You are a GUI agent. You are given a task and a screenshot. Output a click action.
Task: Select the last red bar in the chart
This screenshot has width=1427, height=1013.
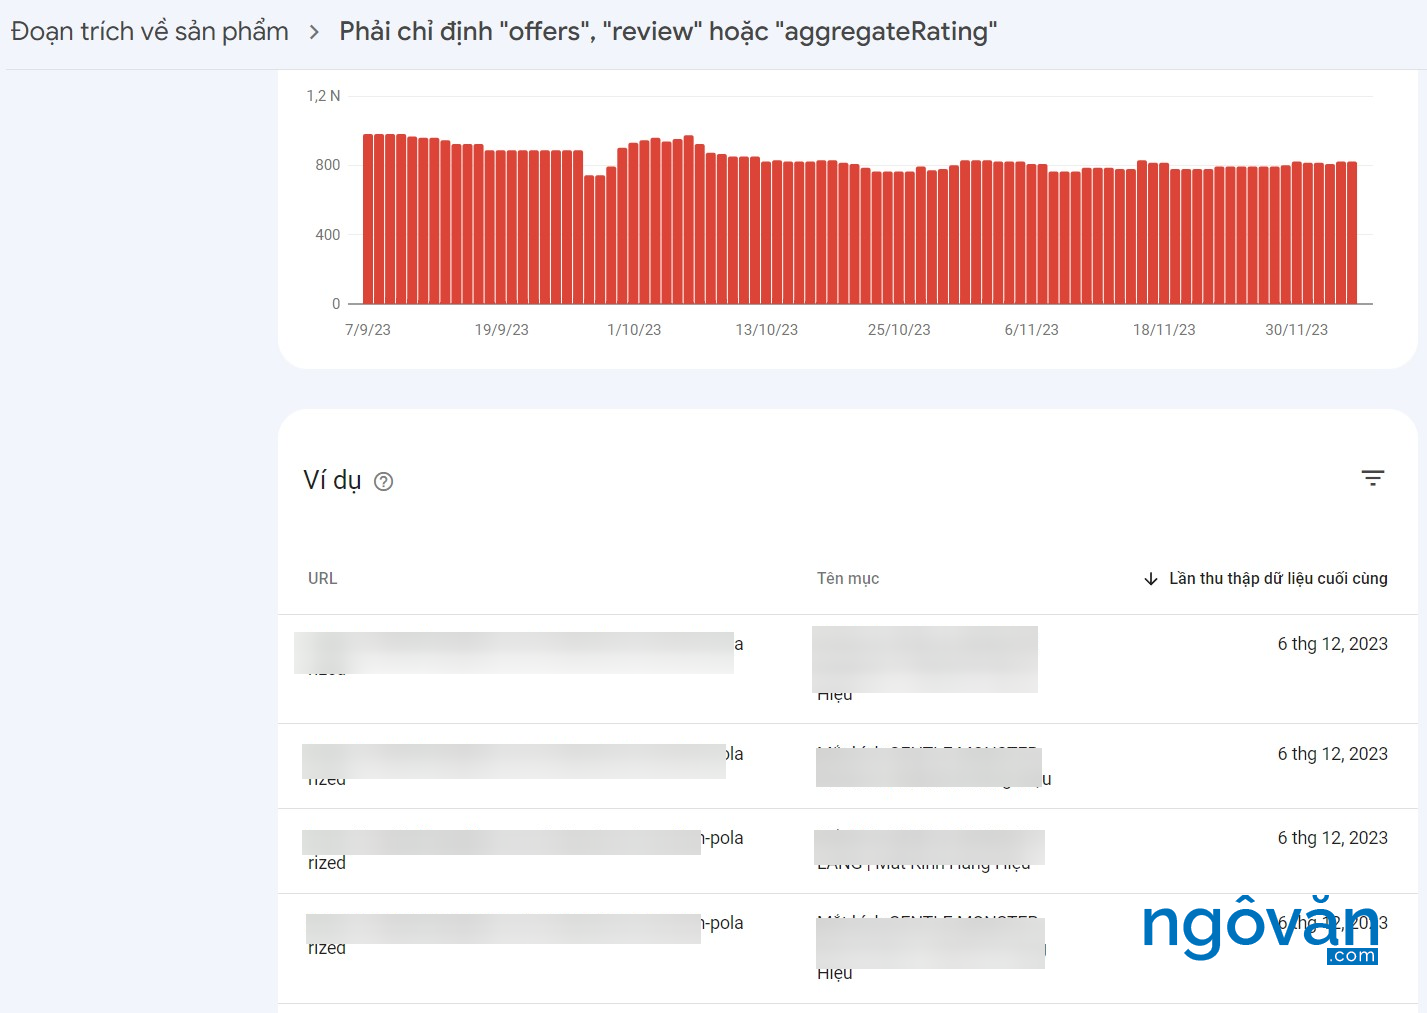[1353, 233]
